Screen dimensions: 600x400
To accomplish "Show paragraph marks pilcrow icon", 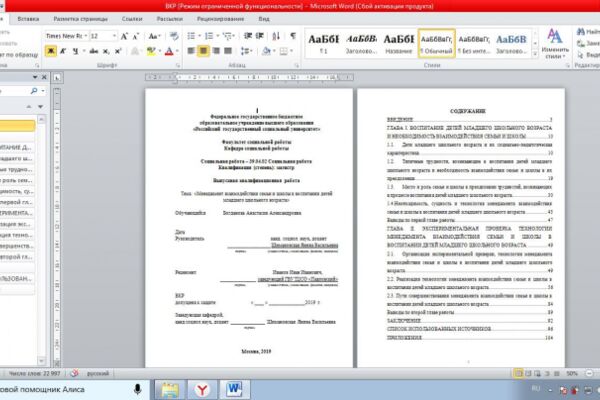I will tap(293, 36).
